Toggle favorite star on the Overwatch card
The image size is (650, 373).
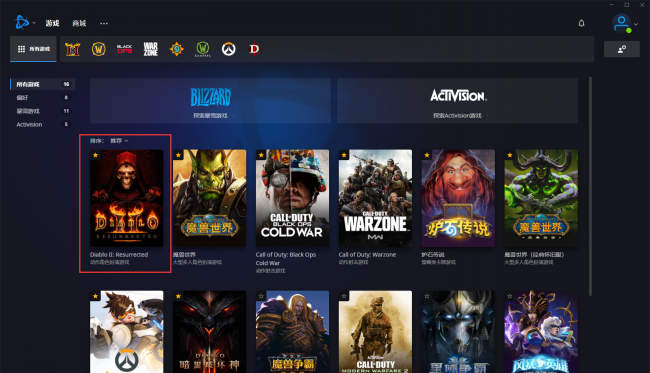click(x=95, y=296)
